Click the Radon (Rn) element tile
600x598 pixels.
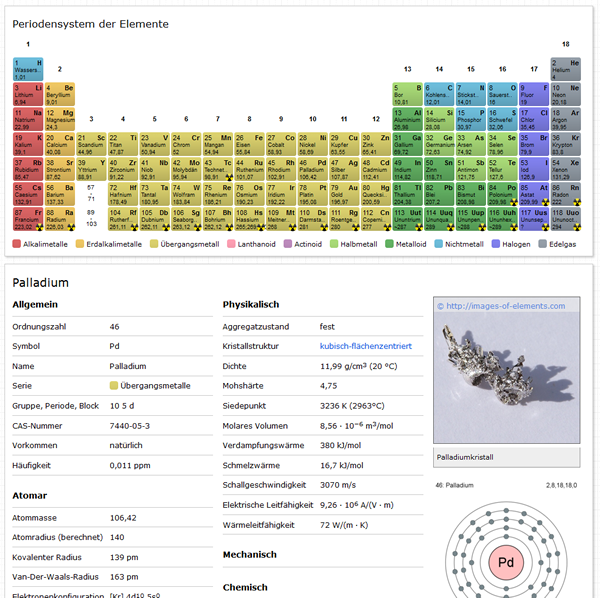point(566,194)
